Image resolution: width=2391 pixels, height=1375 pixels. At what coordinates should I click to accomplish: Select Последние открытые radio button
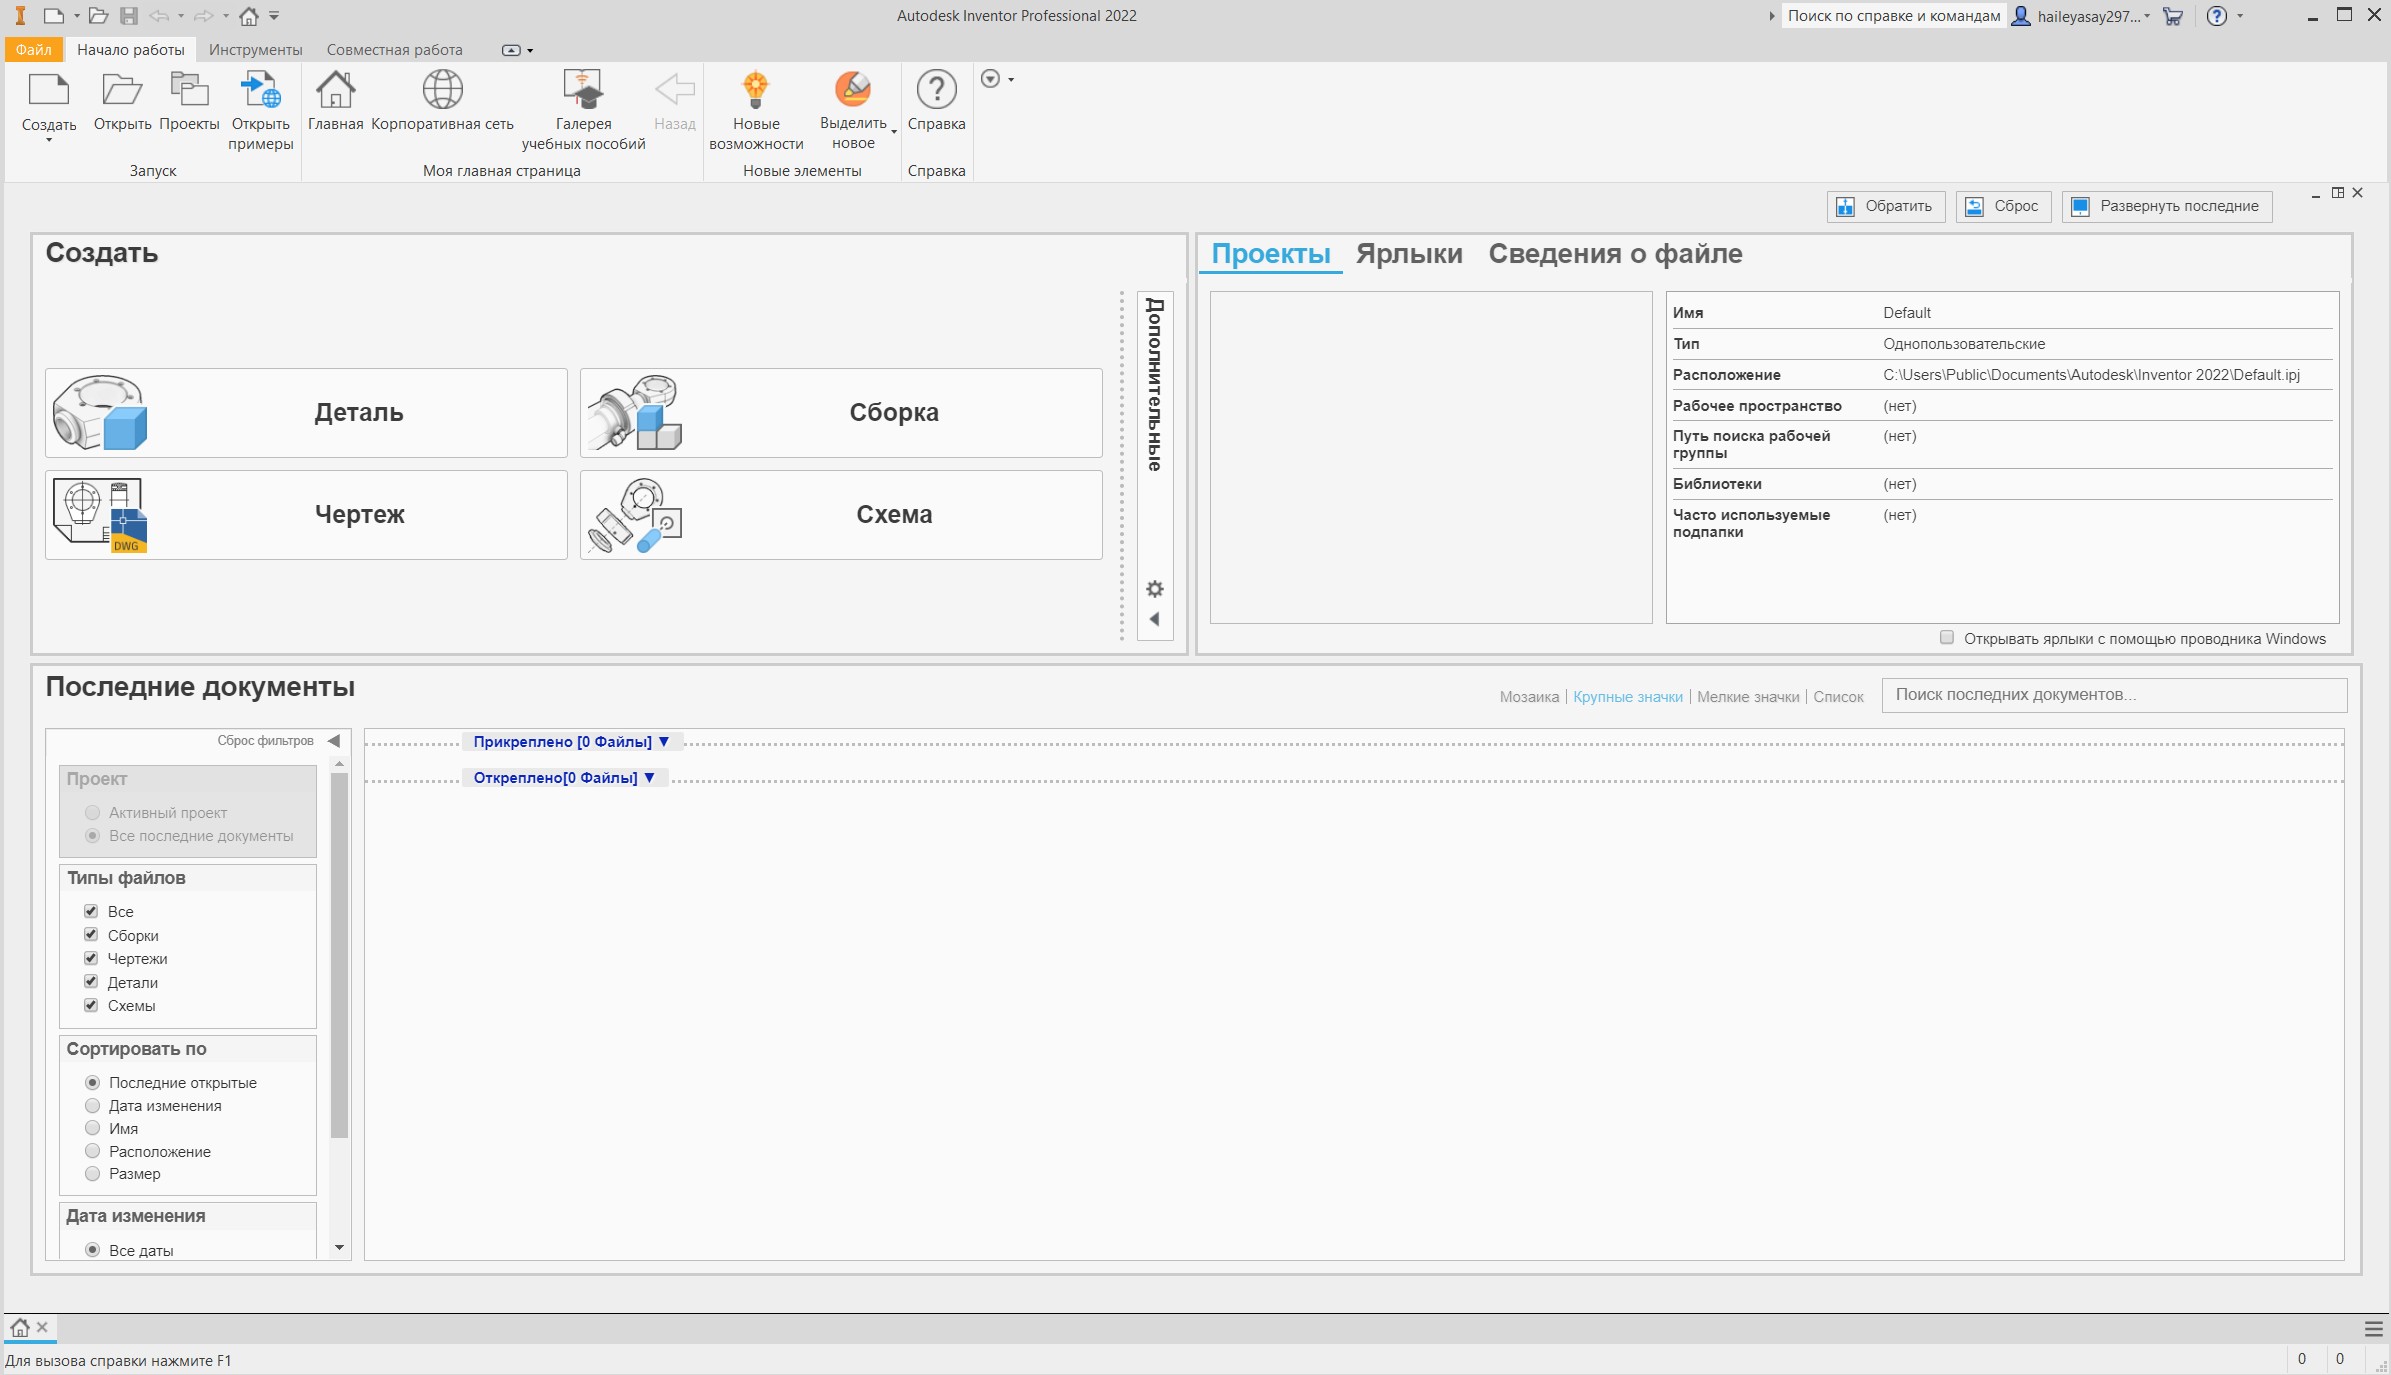coord(93,1082)
